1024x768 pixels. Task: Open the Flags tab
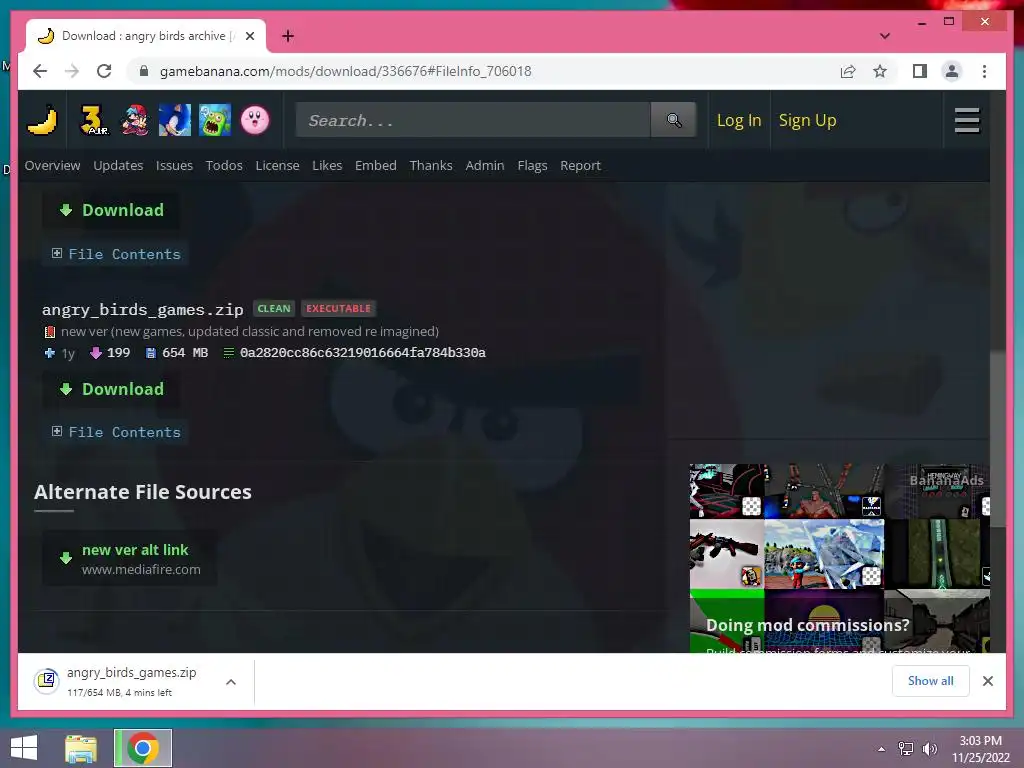532,165
